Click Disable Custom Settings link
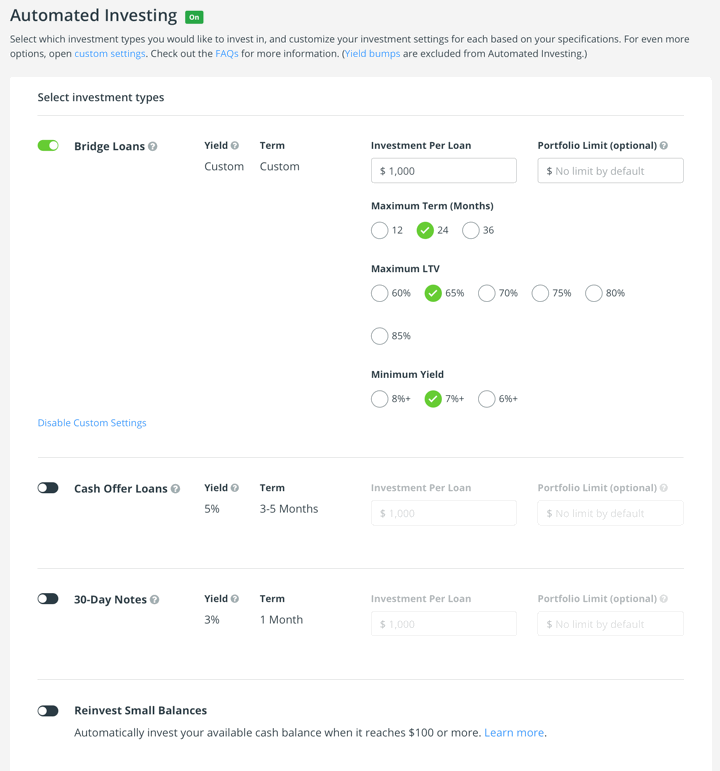 (92, 423)
